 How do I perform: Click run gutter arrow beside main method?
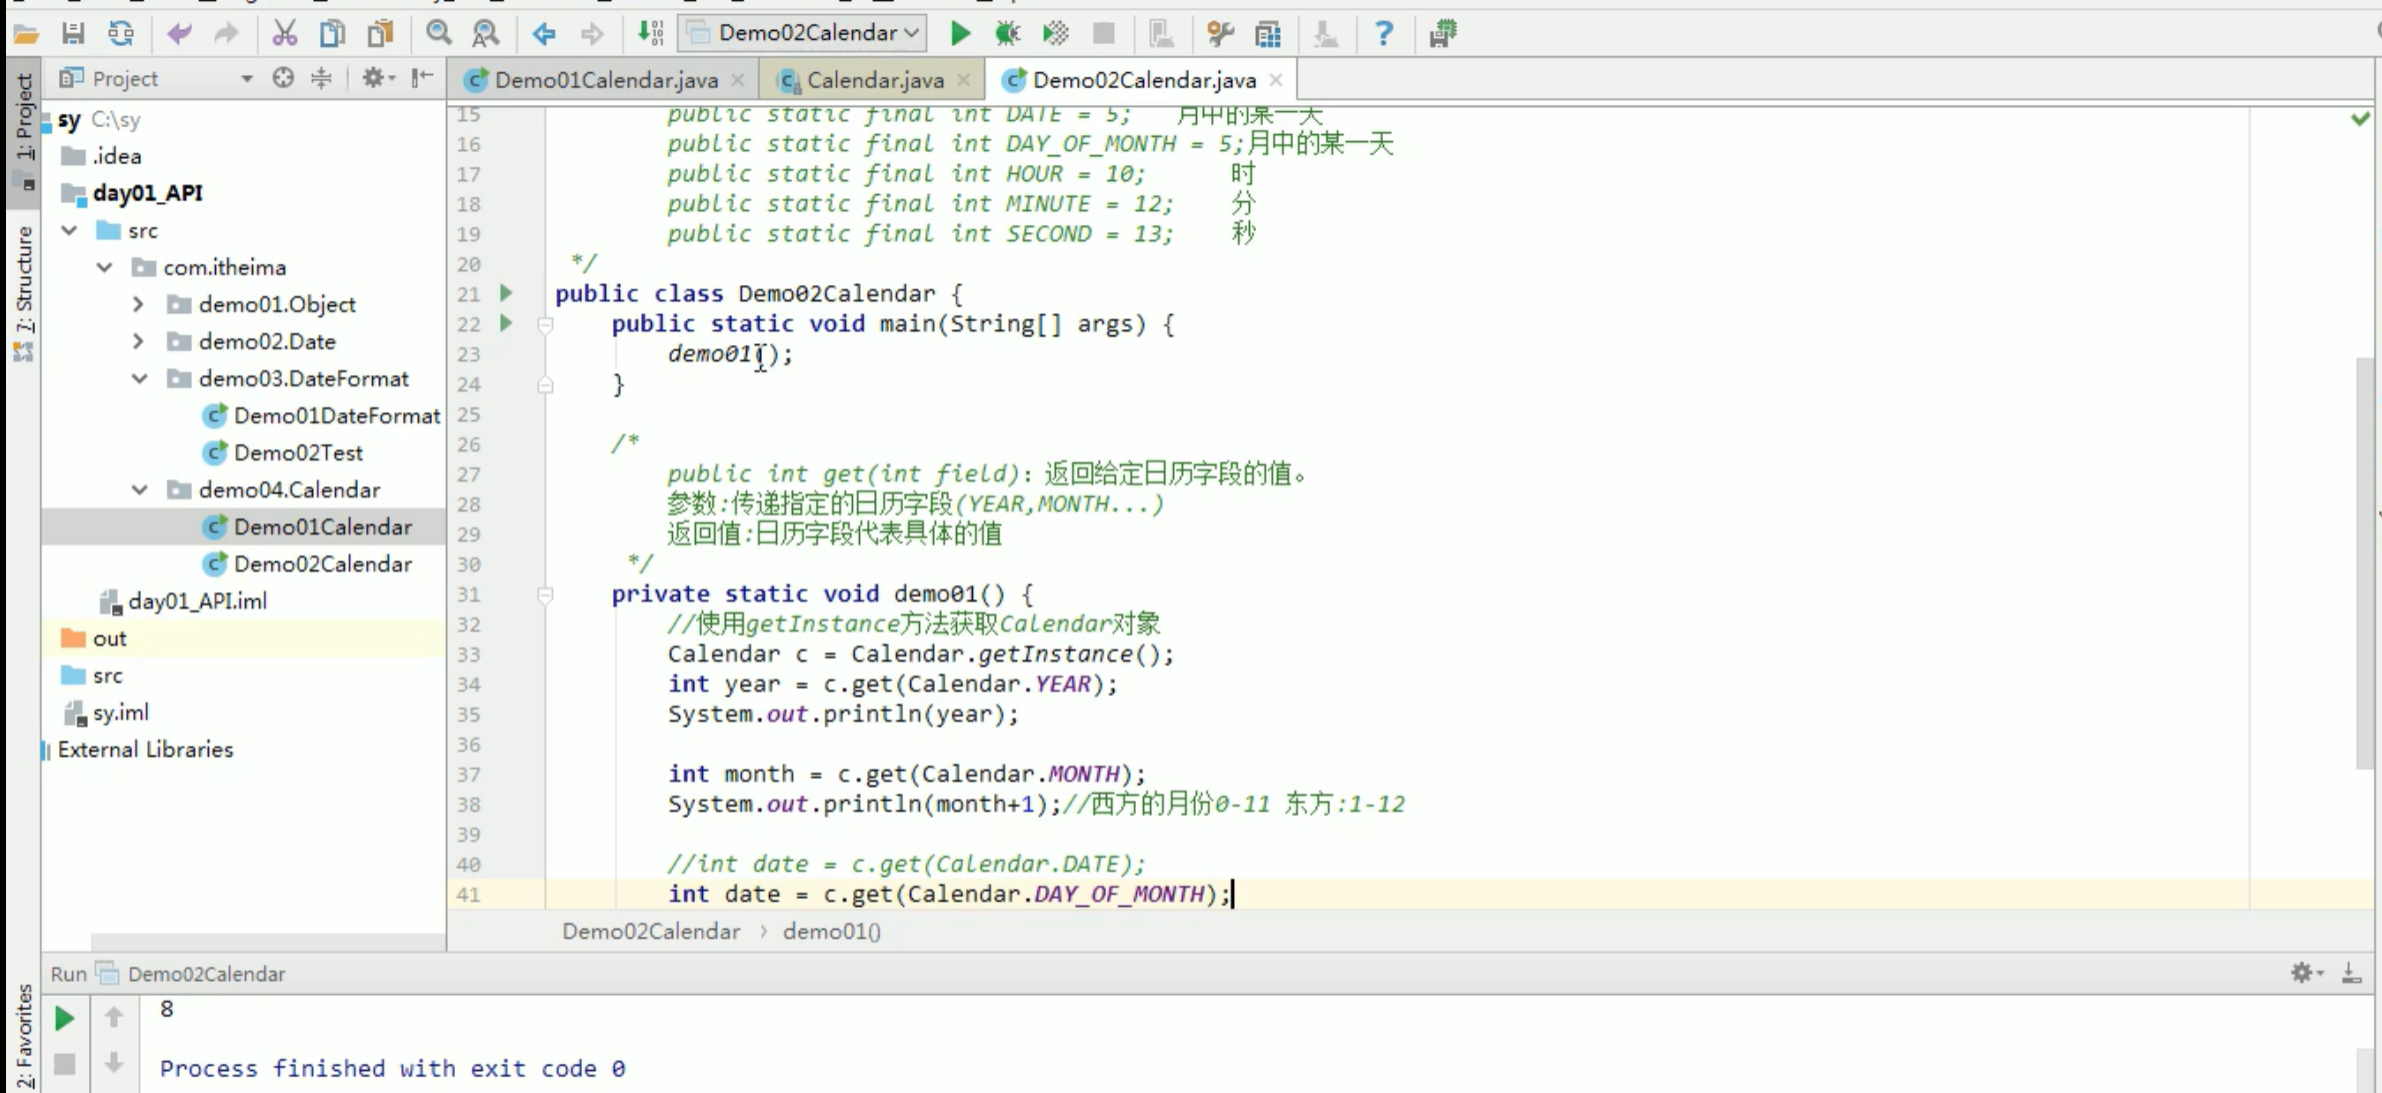click(506, 323)
